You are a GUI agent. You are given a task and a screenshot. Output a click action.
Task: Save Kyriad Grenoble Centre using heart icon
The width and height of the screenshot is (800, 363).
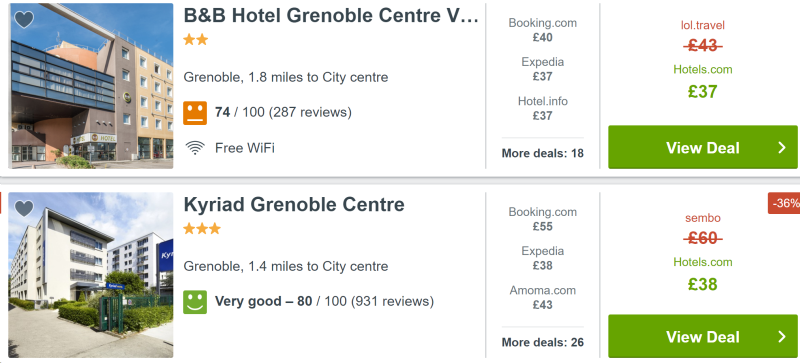(23, 208)
